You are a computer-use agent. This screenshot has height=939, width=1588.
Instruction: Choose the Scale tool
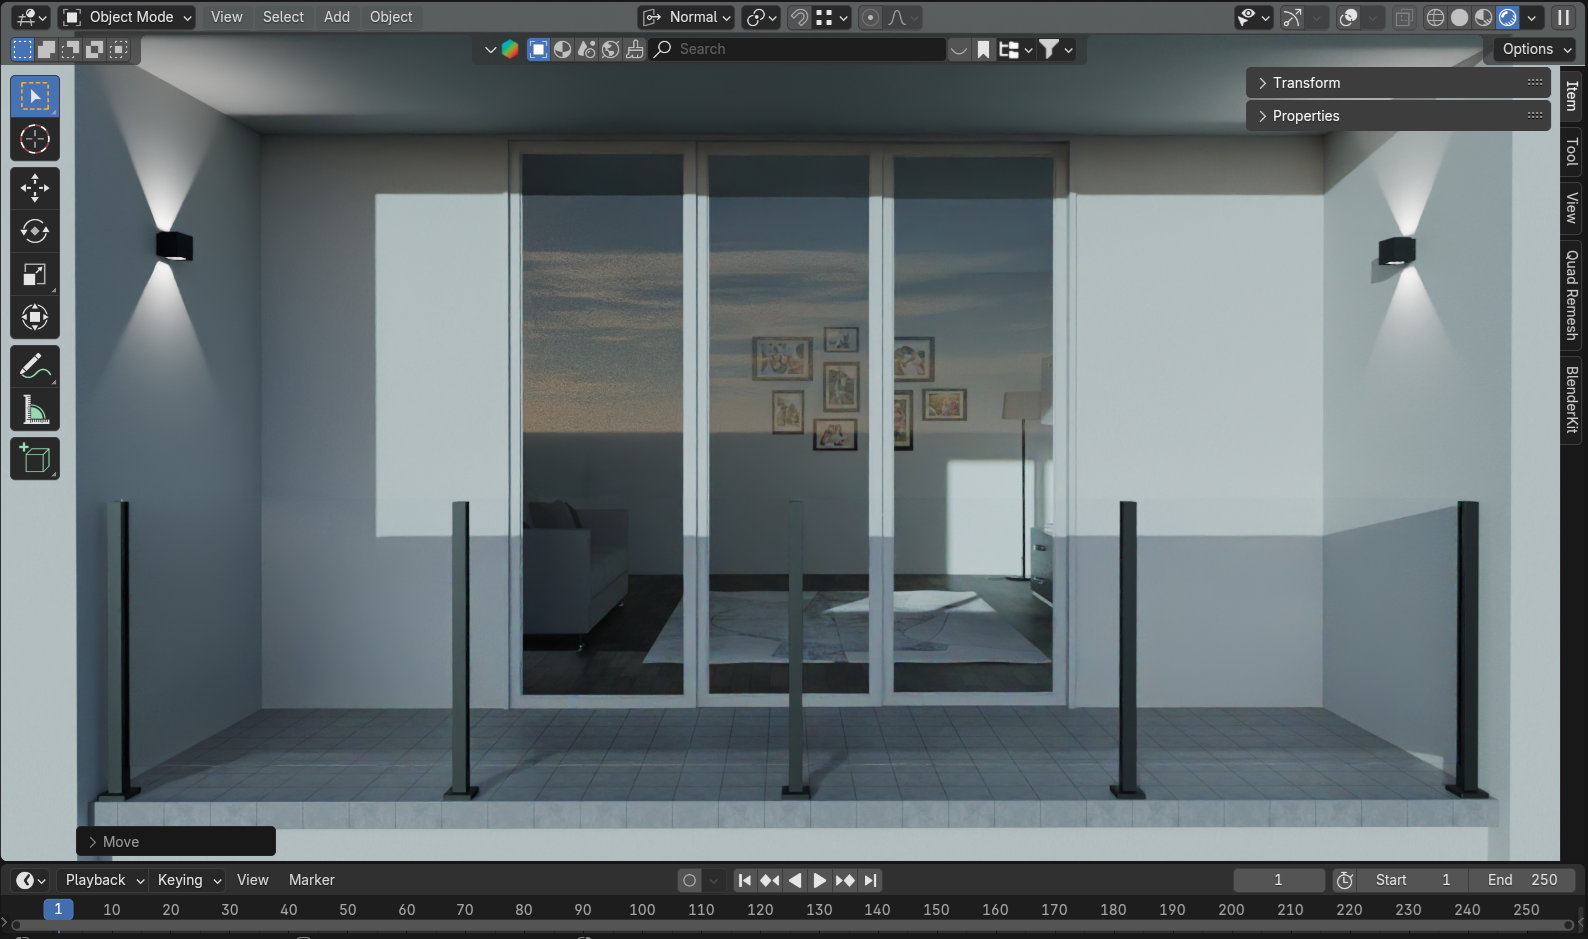pos(35,275)
